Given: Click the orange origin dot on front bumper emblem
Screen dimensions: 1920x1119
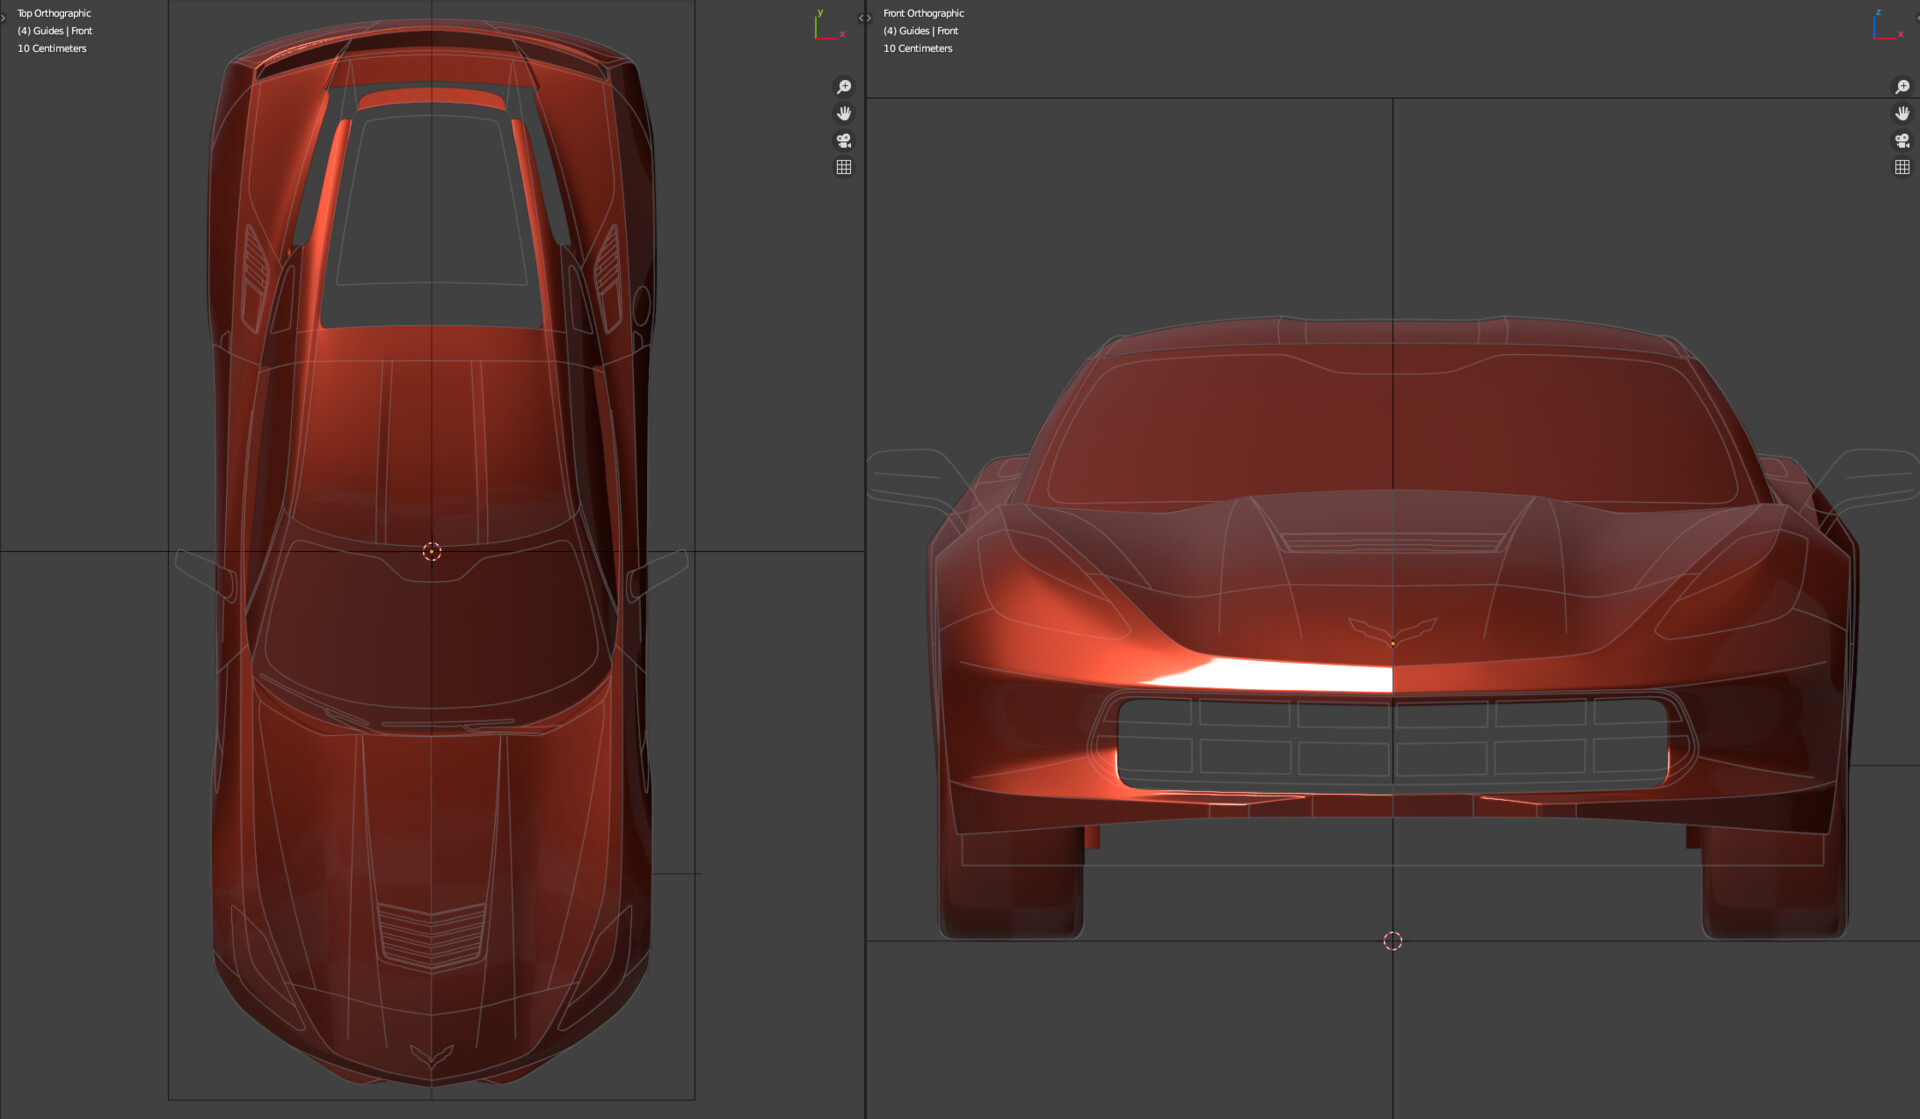Looking at the screenshot, I should (1393, 643).
